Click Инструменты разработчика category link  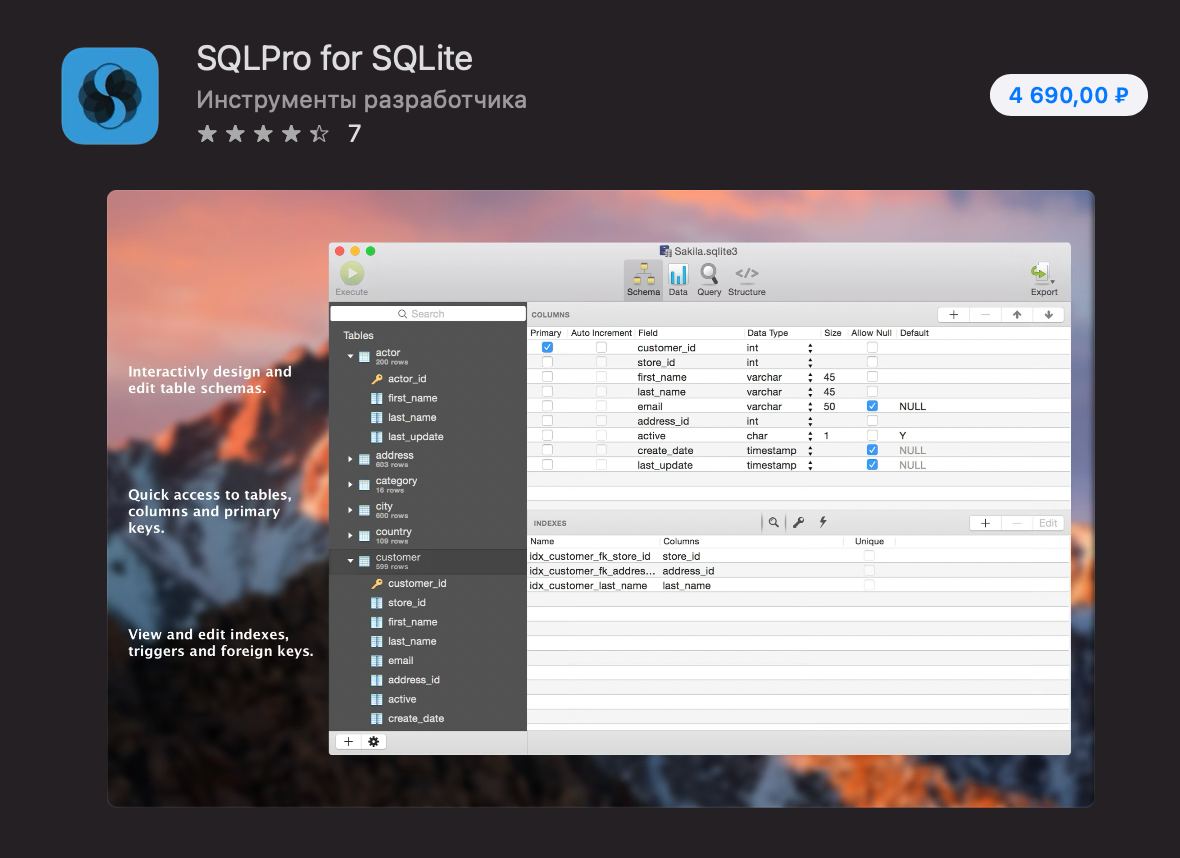[x=361, y=99]
